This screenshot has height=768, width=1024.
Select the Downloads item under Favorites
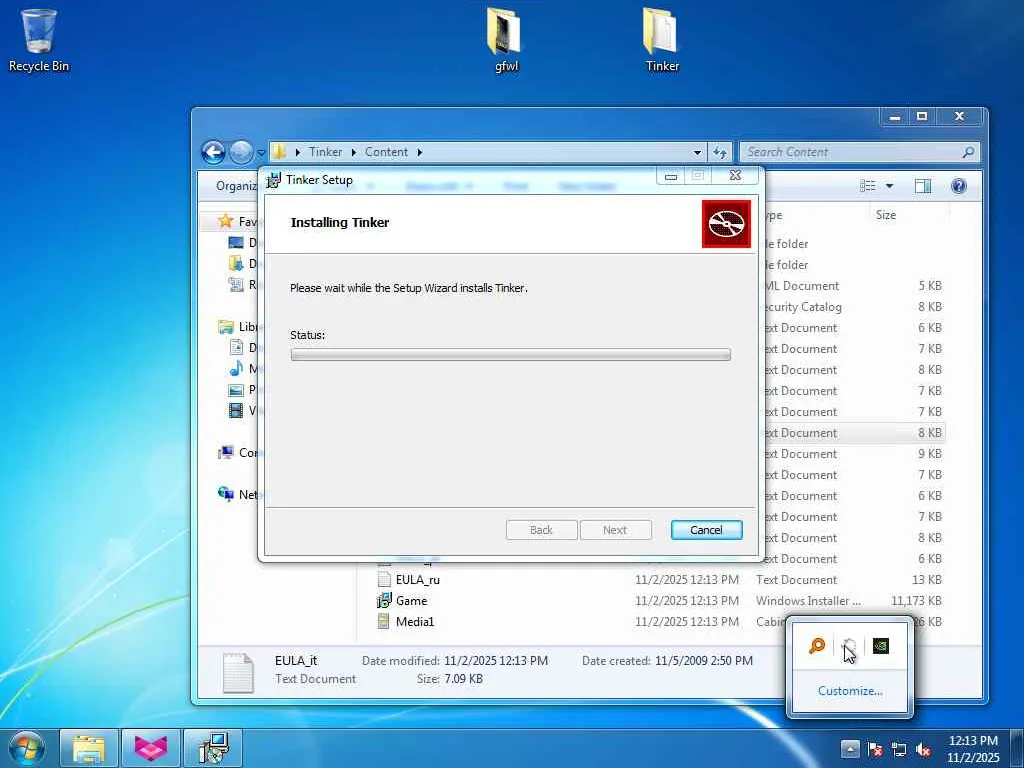coord(236,264)
